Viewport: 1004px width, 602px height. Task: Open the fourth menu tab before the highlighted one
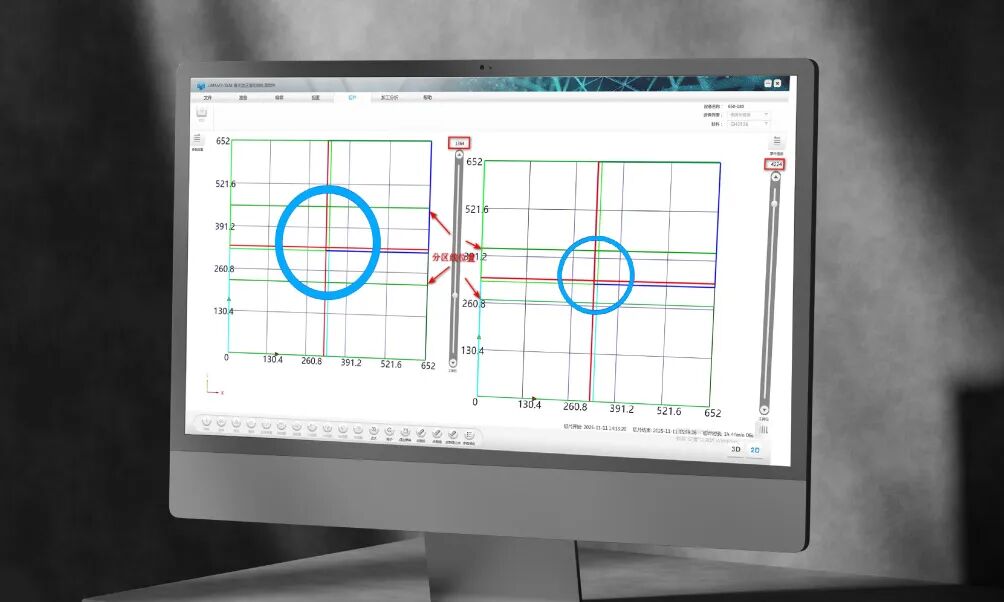(315, 97)
